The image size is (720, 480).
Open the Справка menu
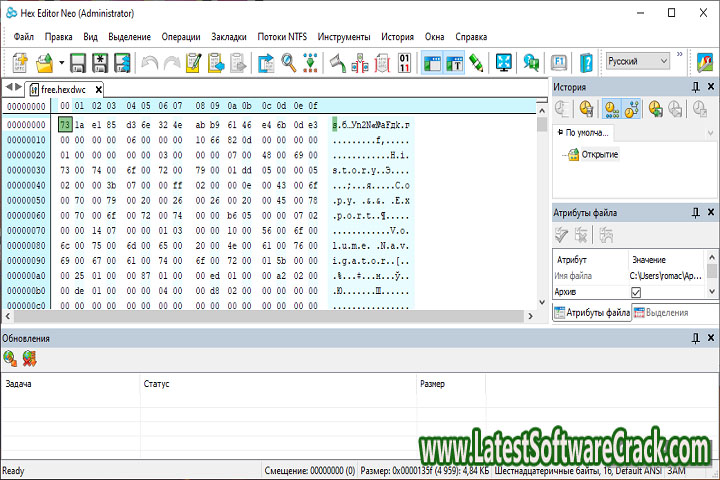(471, 37)
